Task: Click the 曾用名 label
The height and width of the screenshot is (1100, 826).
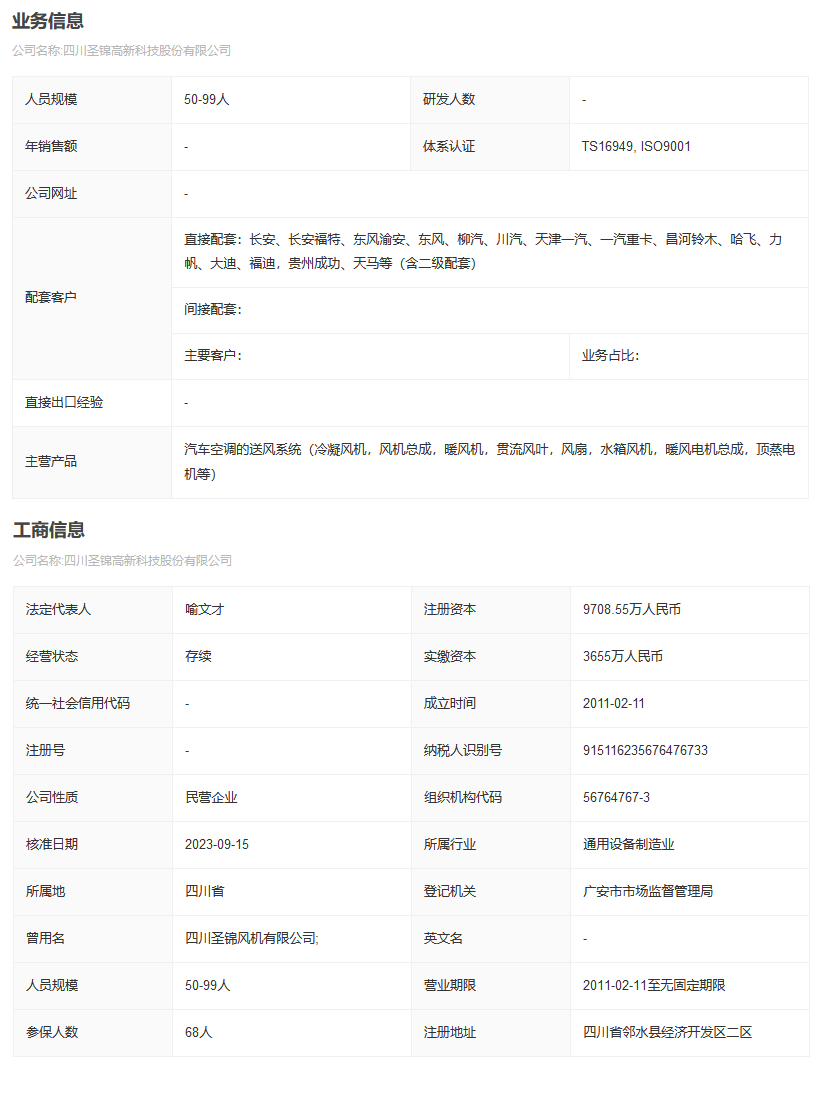Action: (46, 939)
